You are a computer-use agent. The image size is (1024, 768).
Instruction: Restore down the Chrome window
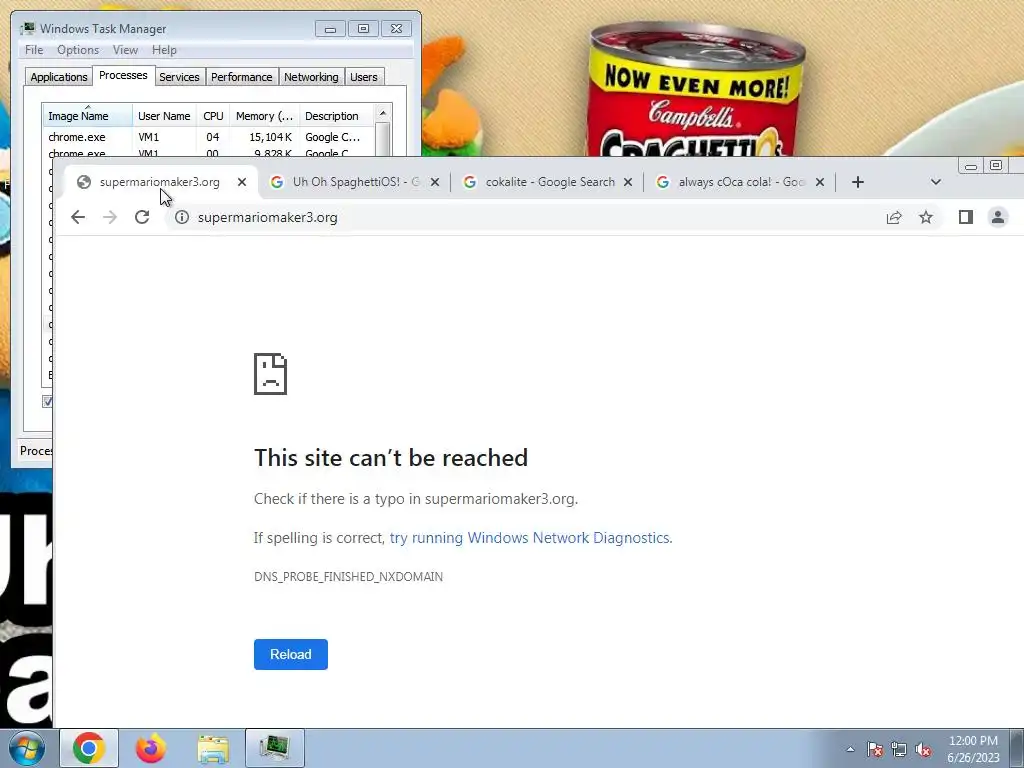pos(995,166)
